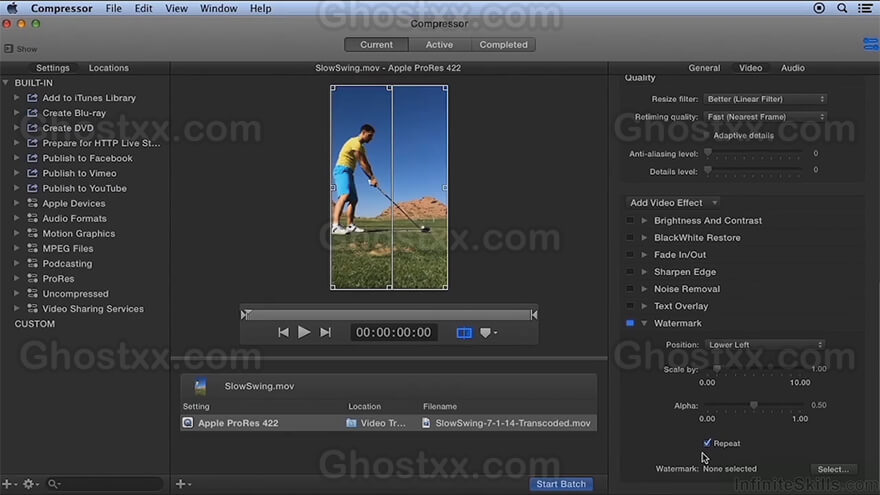The width and height of the screenshot is (880, 495).
Task: Open the Window menu
Action: (x=218, y=8)
